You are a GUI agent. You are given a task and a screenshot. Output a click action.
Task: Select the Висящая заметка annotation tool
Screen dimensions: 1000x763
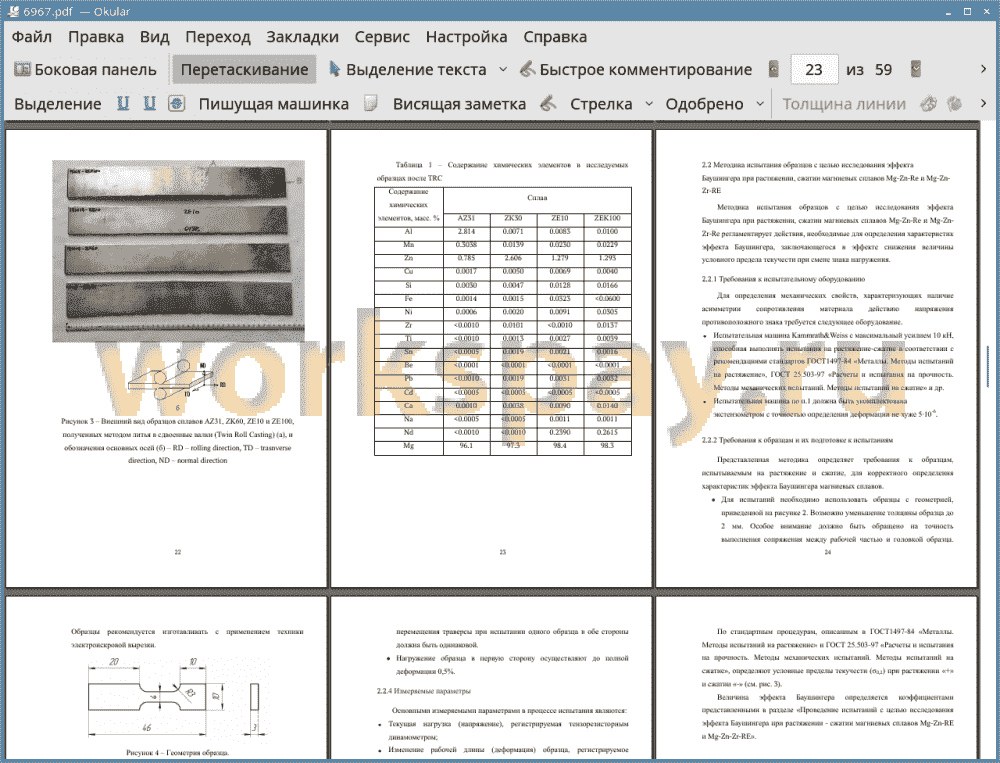point(459,104)
